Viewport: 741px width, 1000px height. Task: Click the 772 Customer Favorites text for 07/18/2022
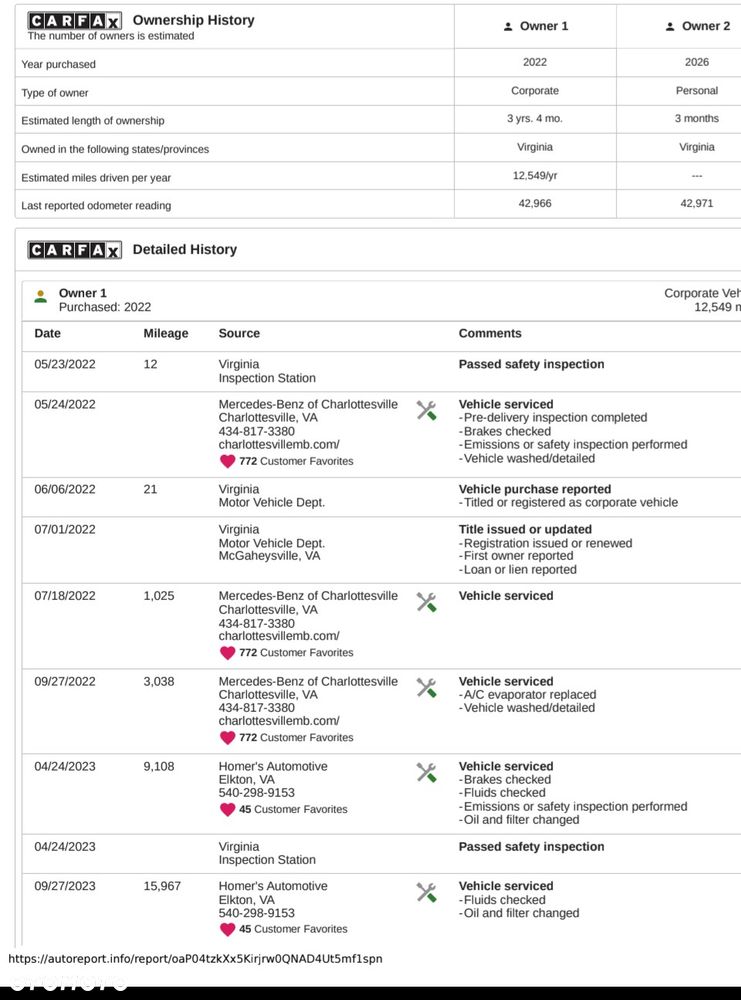[x=296, y=652]
